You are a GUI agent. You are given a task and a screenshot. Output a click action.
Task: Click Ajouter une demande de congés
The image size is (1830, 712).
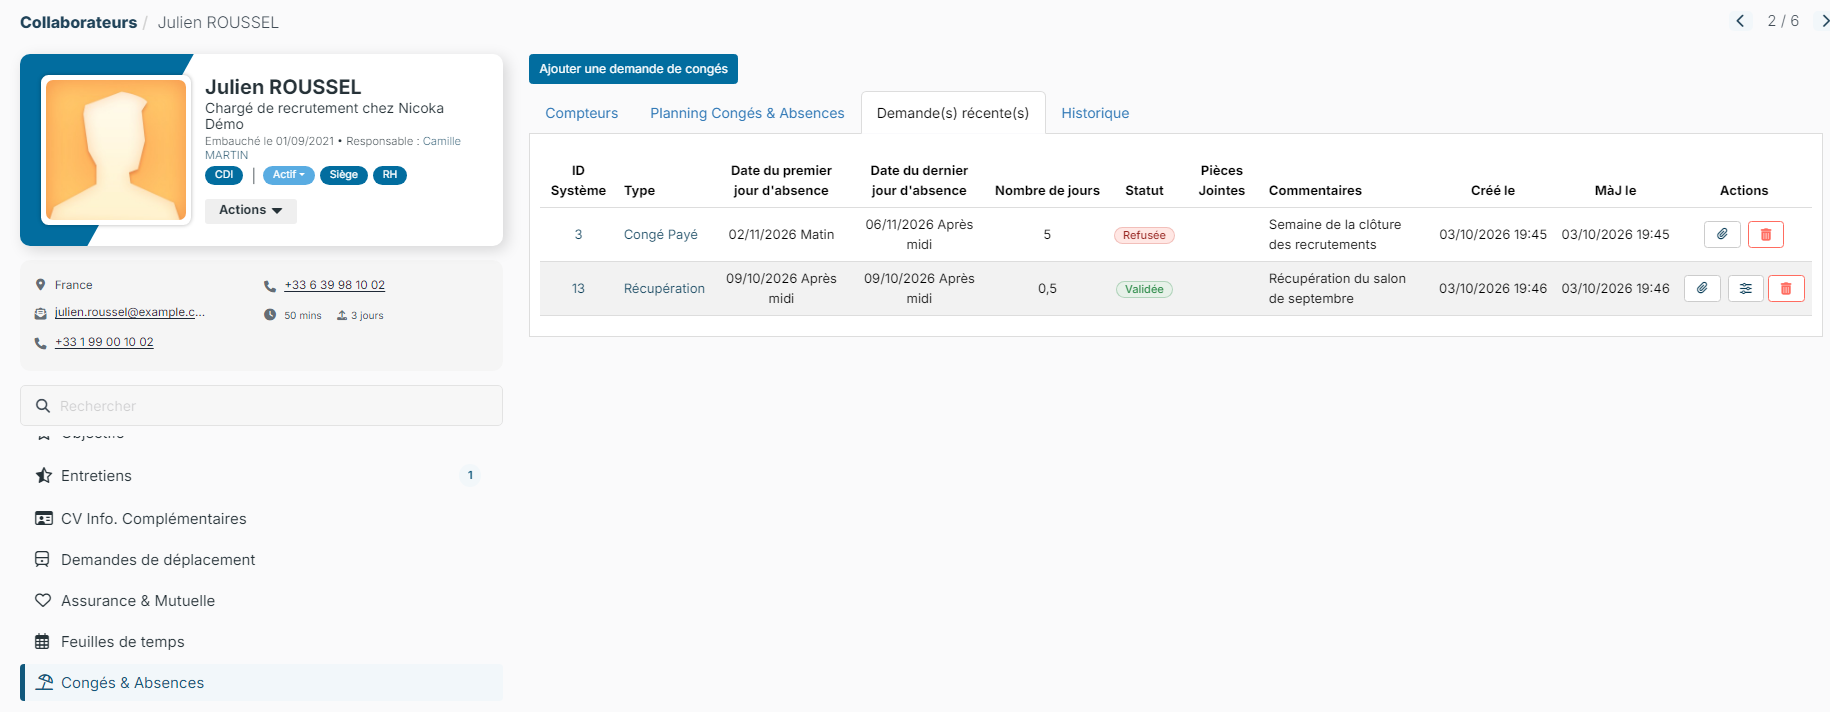click(633, 69)
